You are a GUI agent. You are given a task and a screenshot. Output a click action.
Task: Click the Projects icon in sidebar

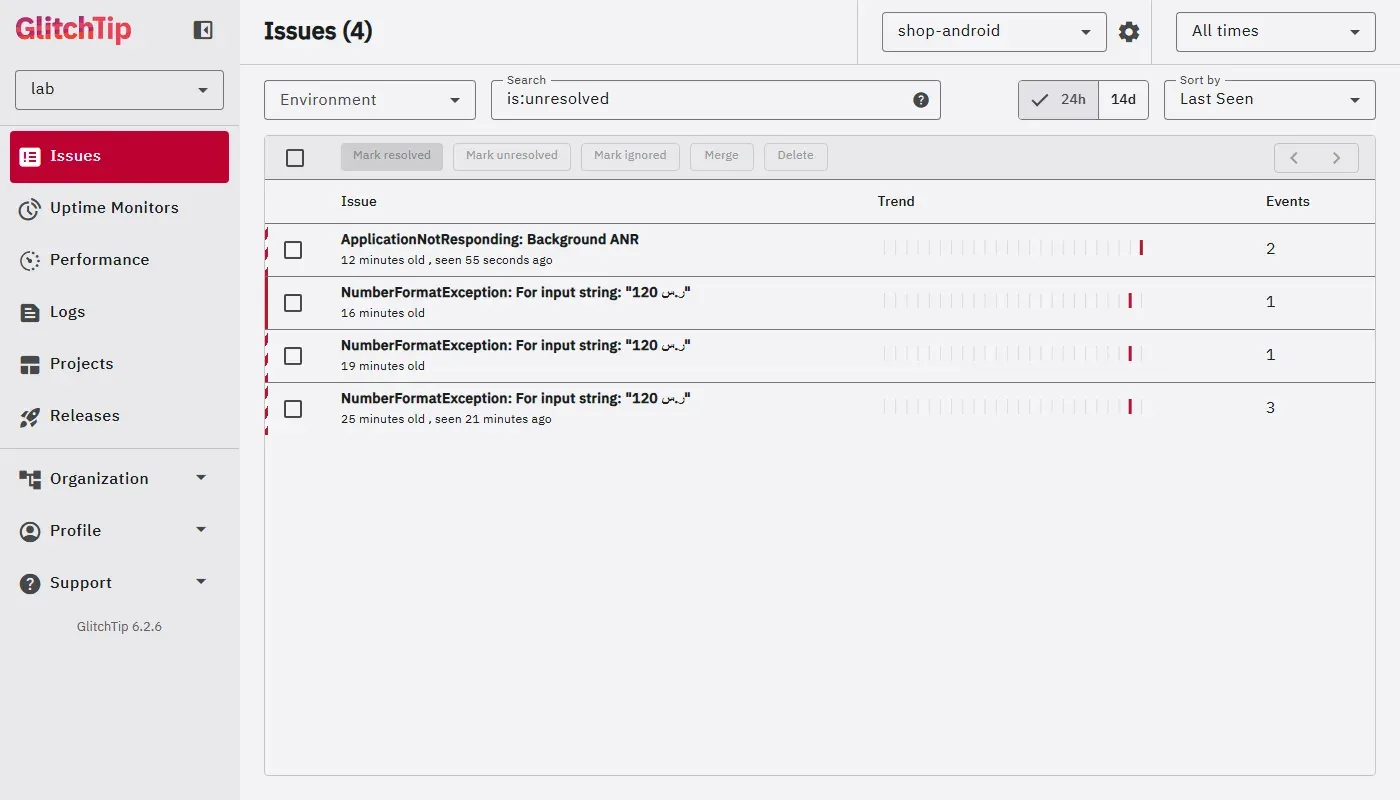point(30,365)
